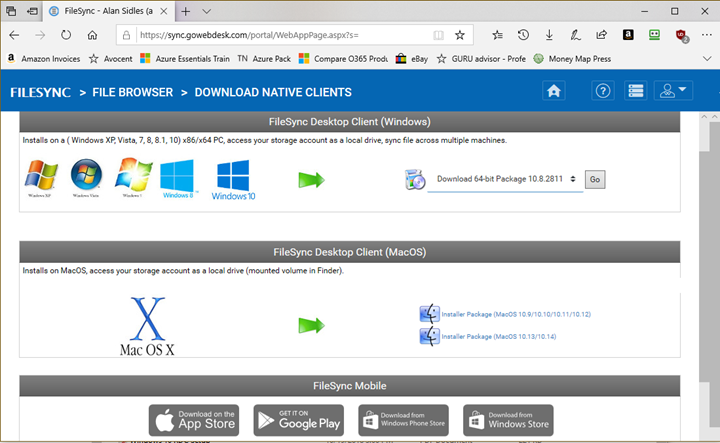
Task: Open the task list icon in header
Action: (x=635, y=91)
